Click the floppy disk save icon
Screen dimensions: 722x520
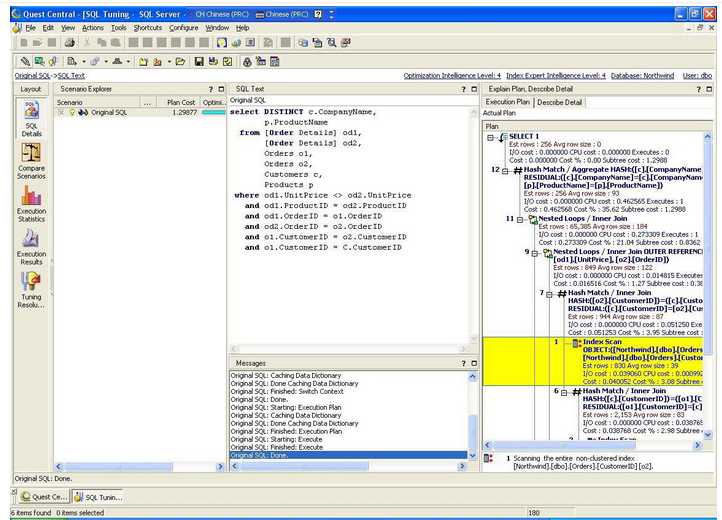(x=199, y=61)
